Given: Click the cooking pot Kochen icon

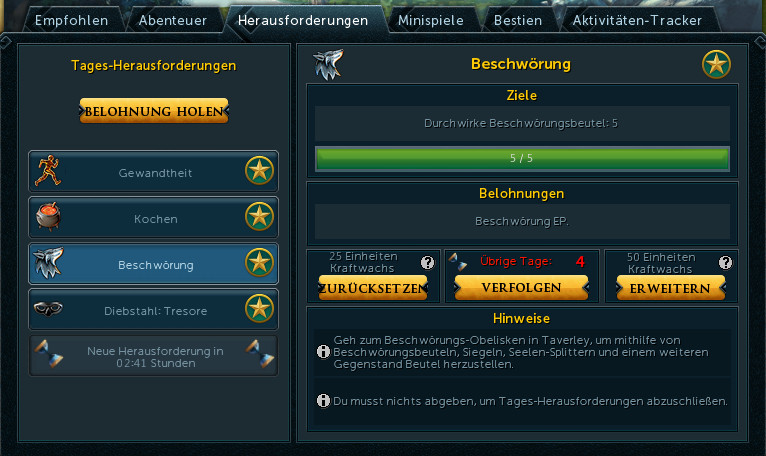Looking at the screenshot, I should pyautogui.click(x=48, y=216).
